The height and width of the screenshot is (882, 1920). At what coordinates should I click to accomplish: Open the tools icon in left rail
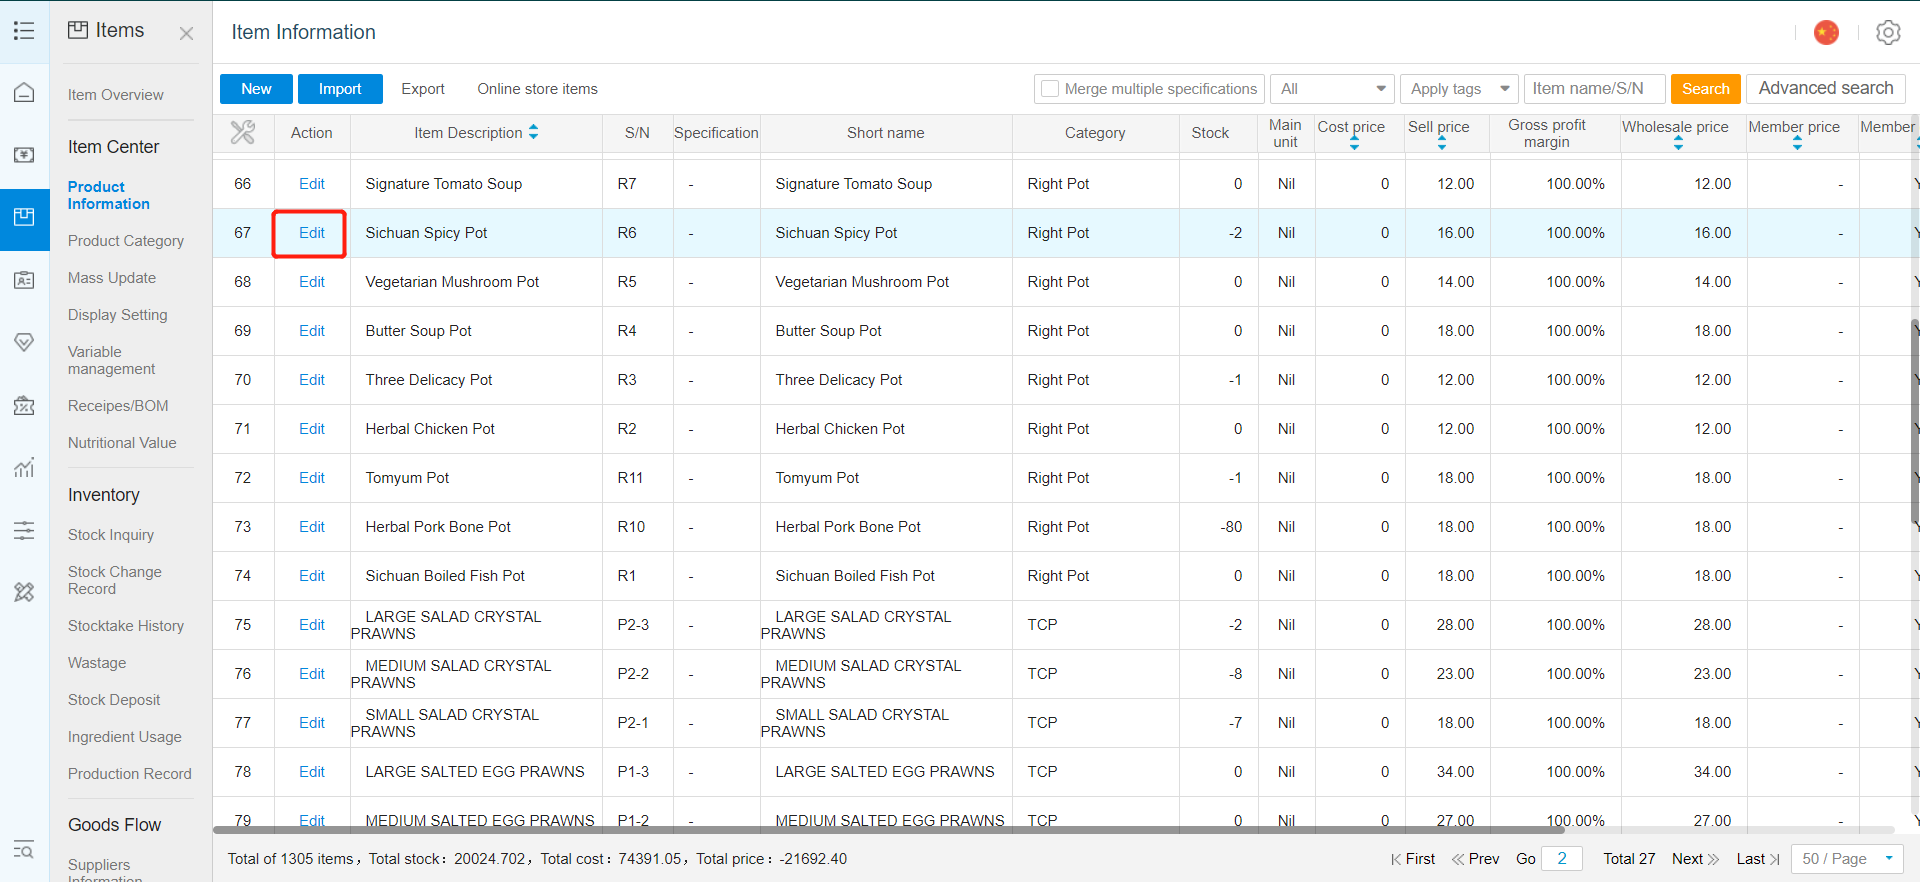click(24, 592)
